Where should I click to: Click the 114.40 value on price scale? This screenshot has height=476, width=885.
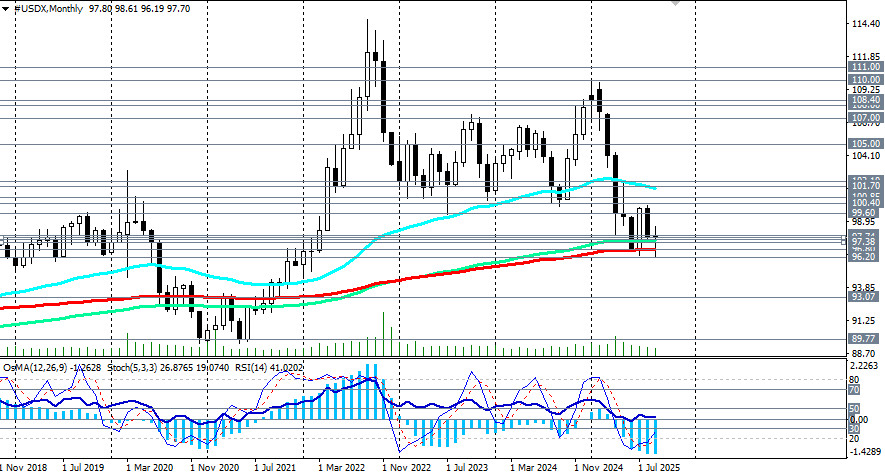point(866,23)
